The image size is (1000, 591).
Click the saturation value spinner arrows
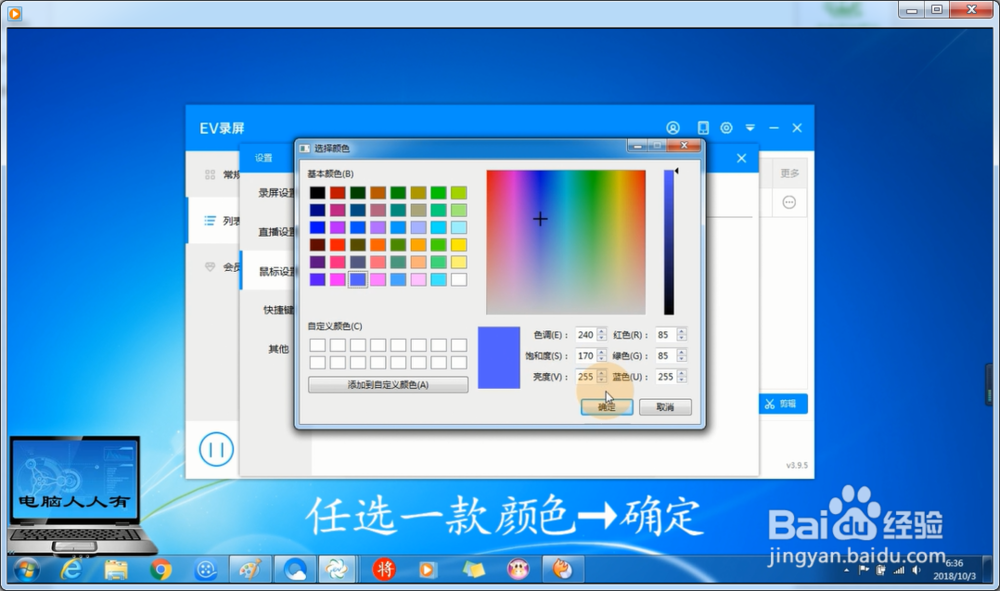pos(601,356)
